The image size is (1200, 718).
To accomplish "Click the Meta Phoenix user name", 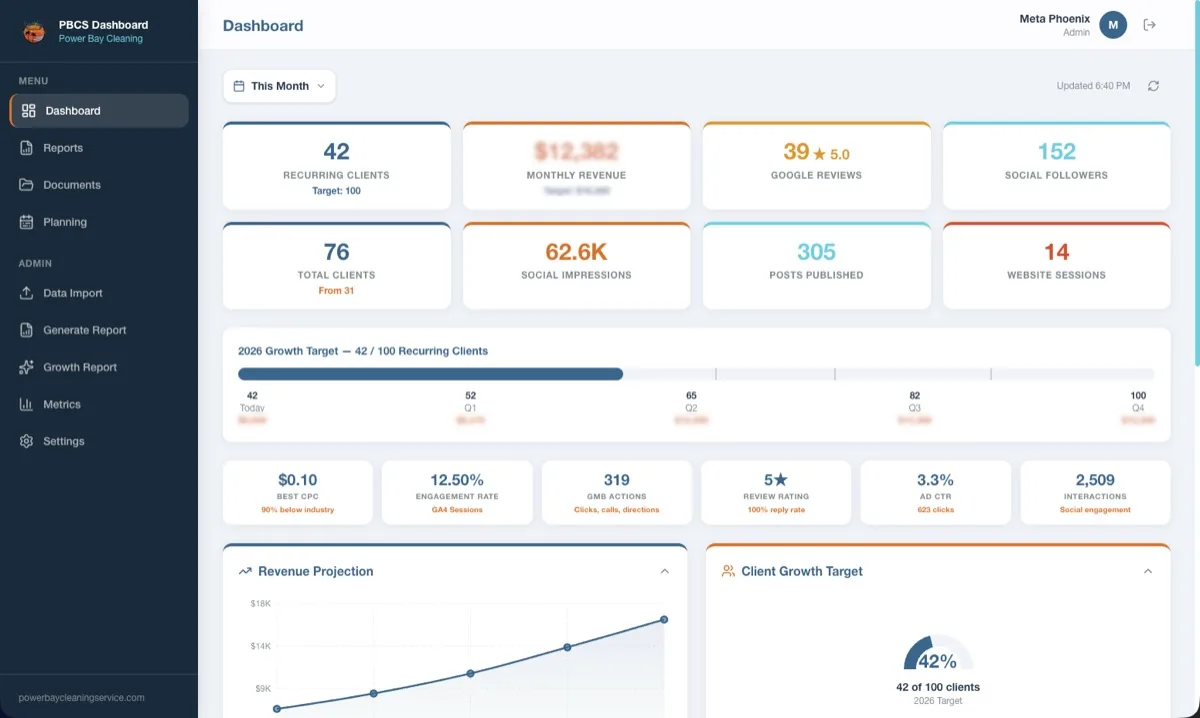I will tap(1054, 19).
